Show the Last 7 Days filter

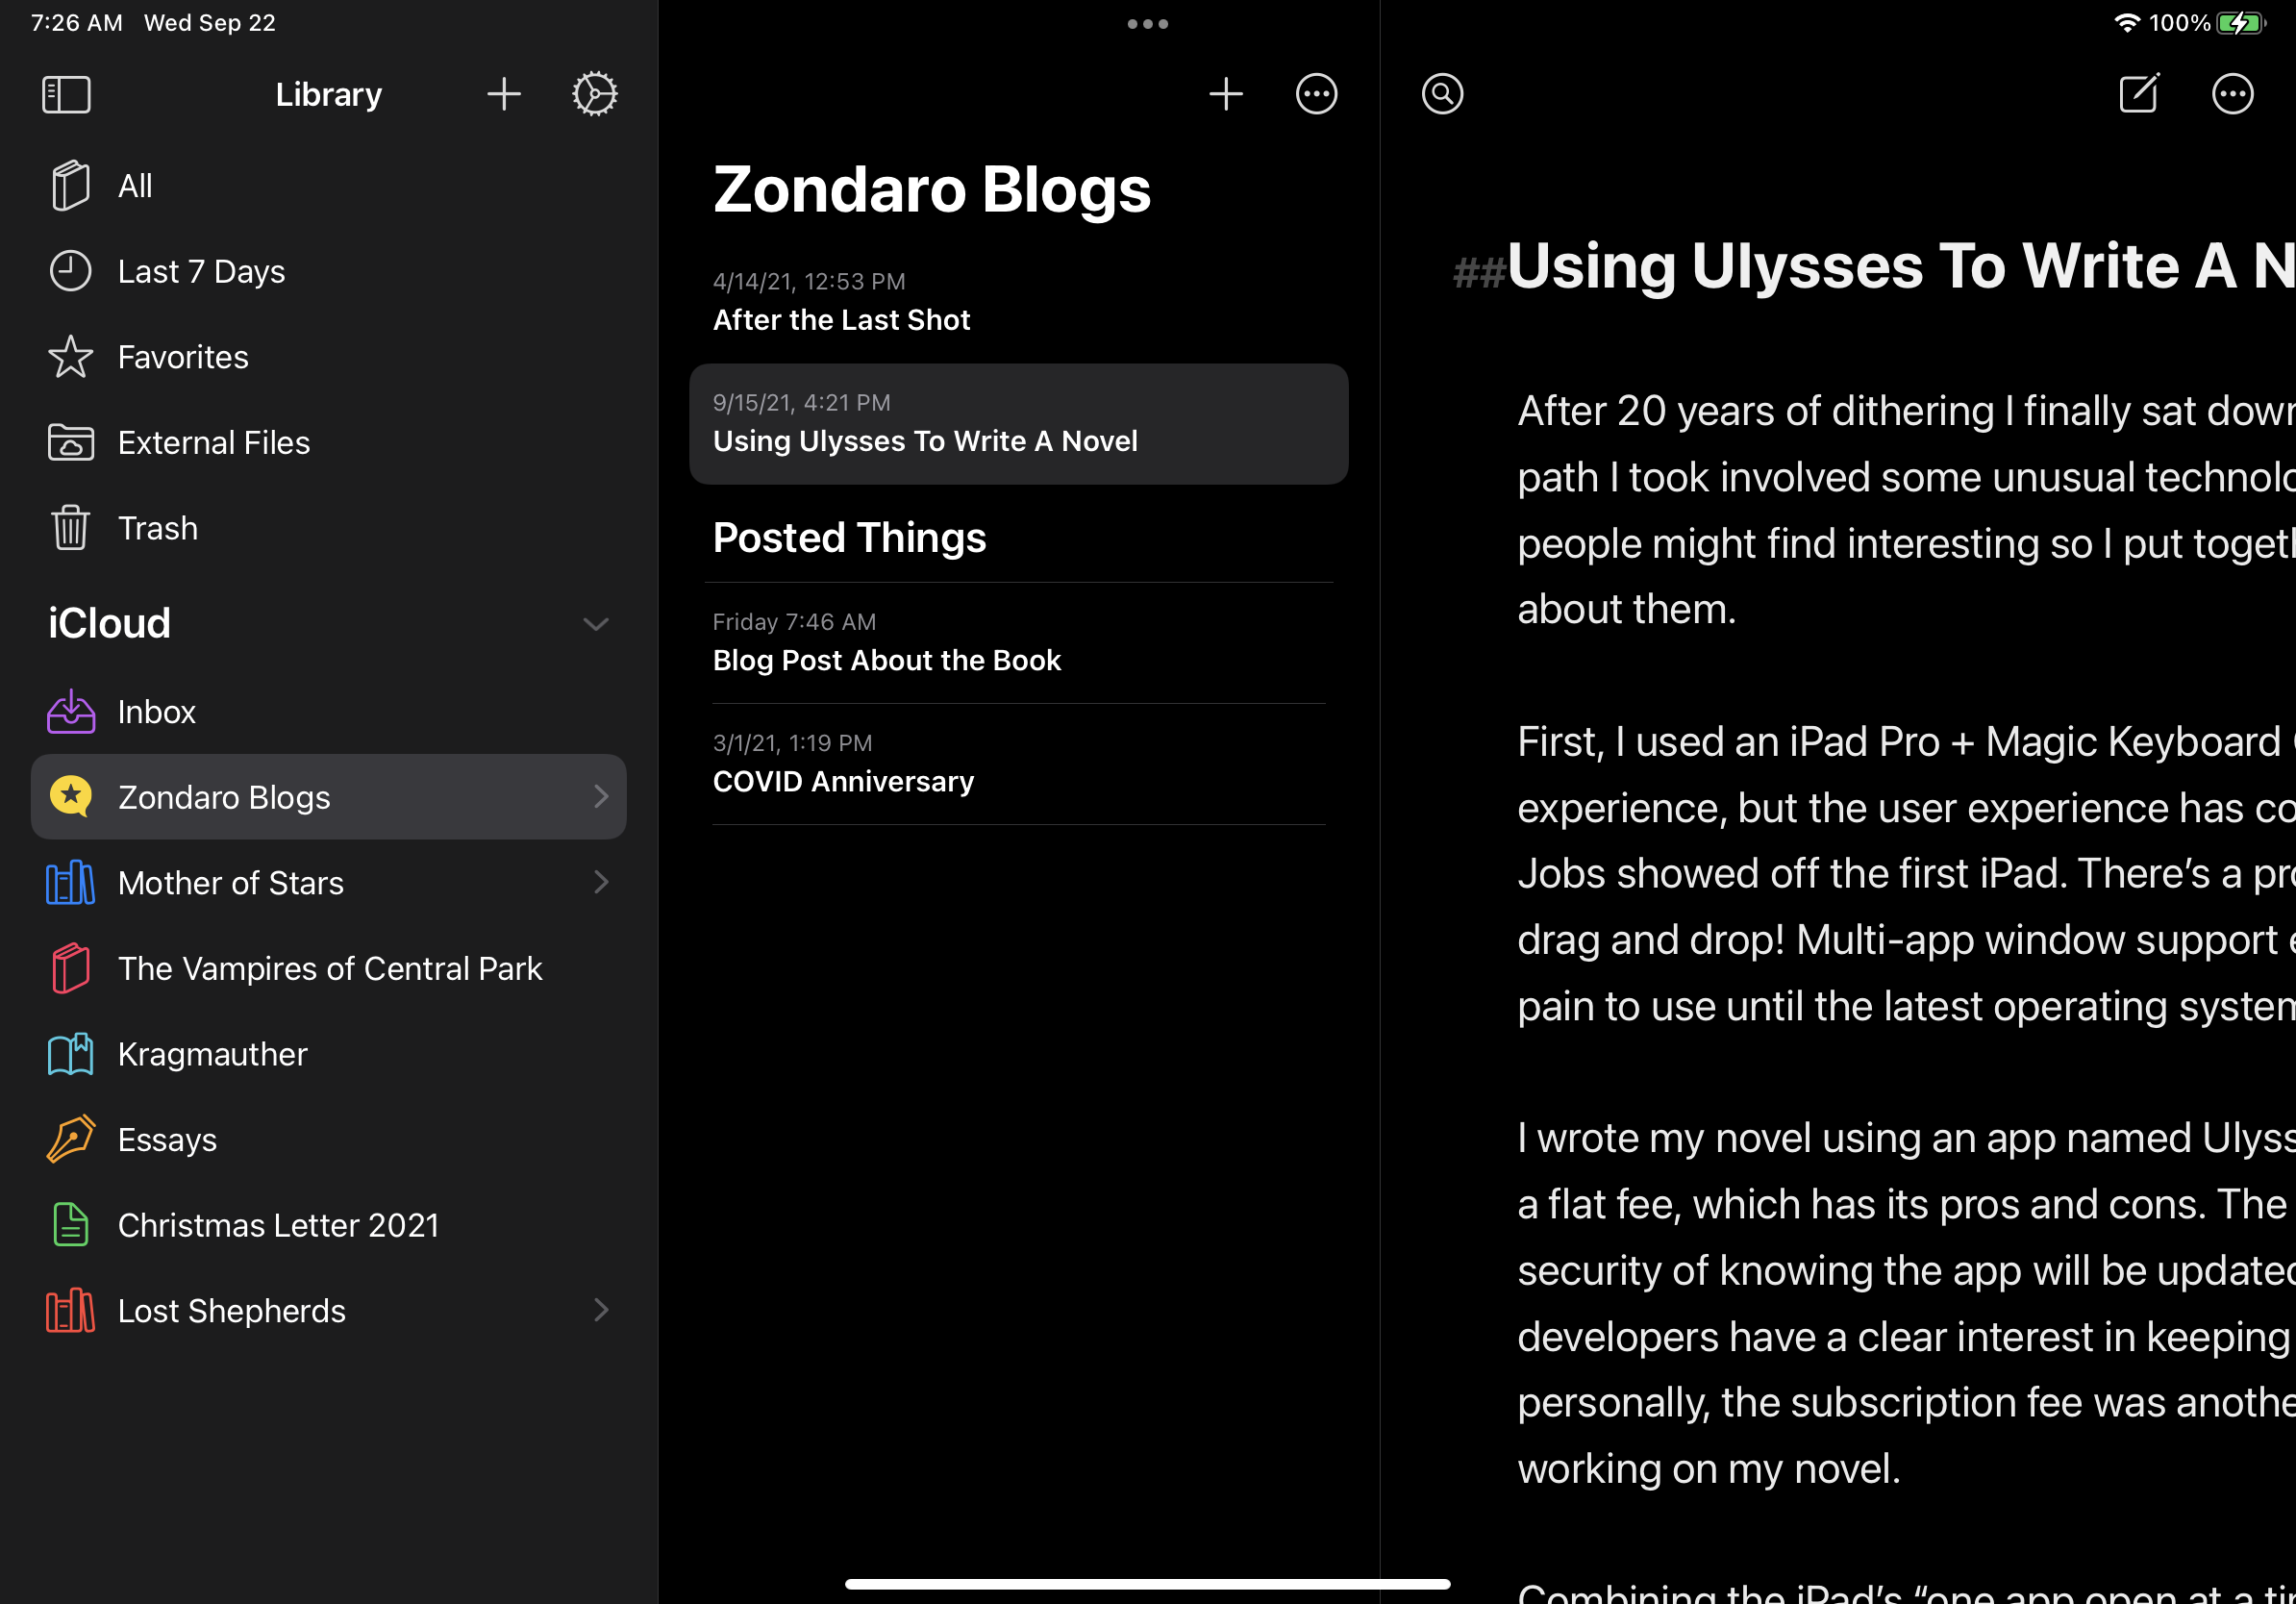[201, 271]
